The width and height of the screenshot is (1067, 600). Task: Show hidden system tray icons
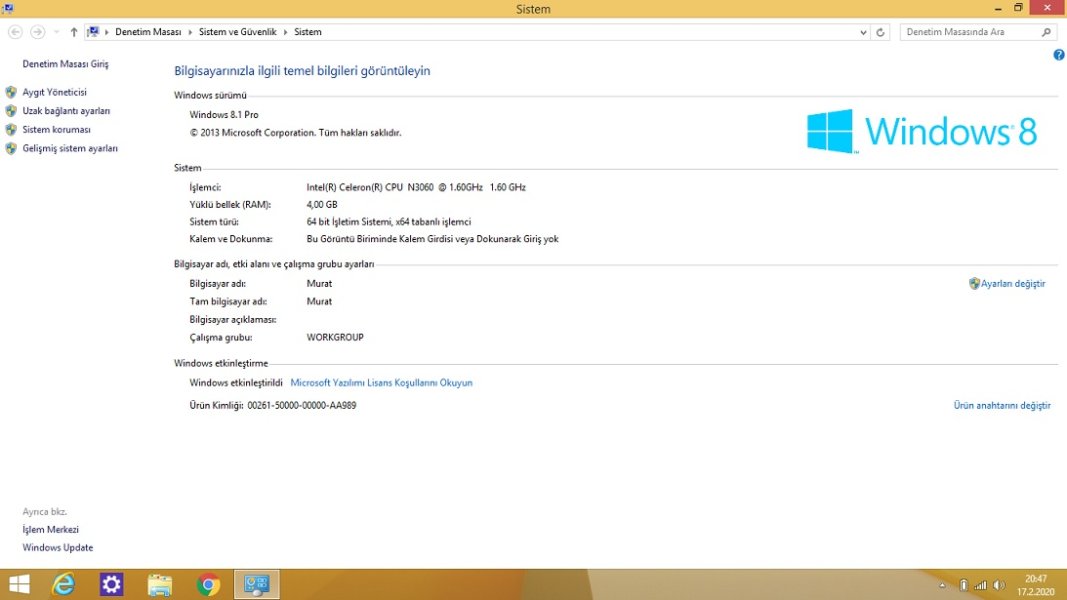tap(942, 585)
